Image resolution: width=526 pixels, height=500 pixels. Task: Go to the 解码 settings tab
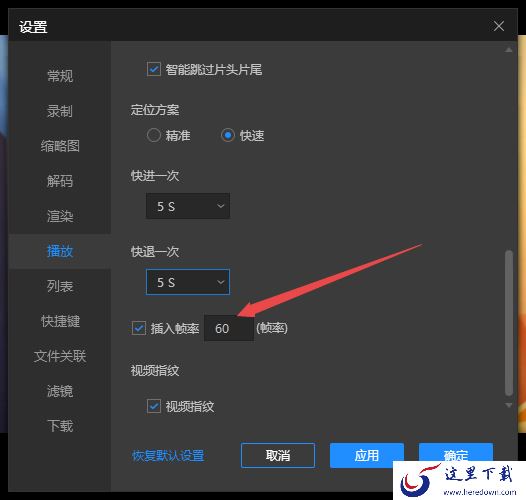60,181
